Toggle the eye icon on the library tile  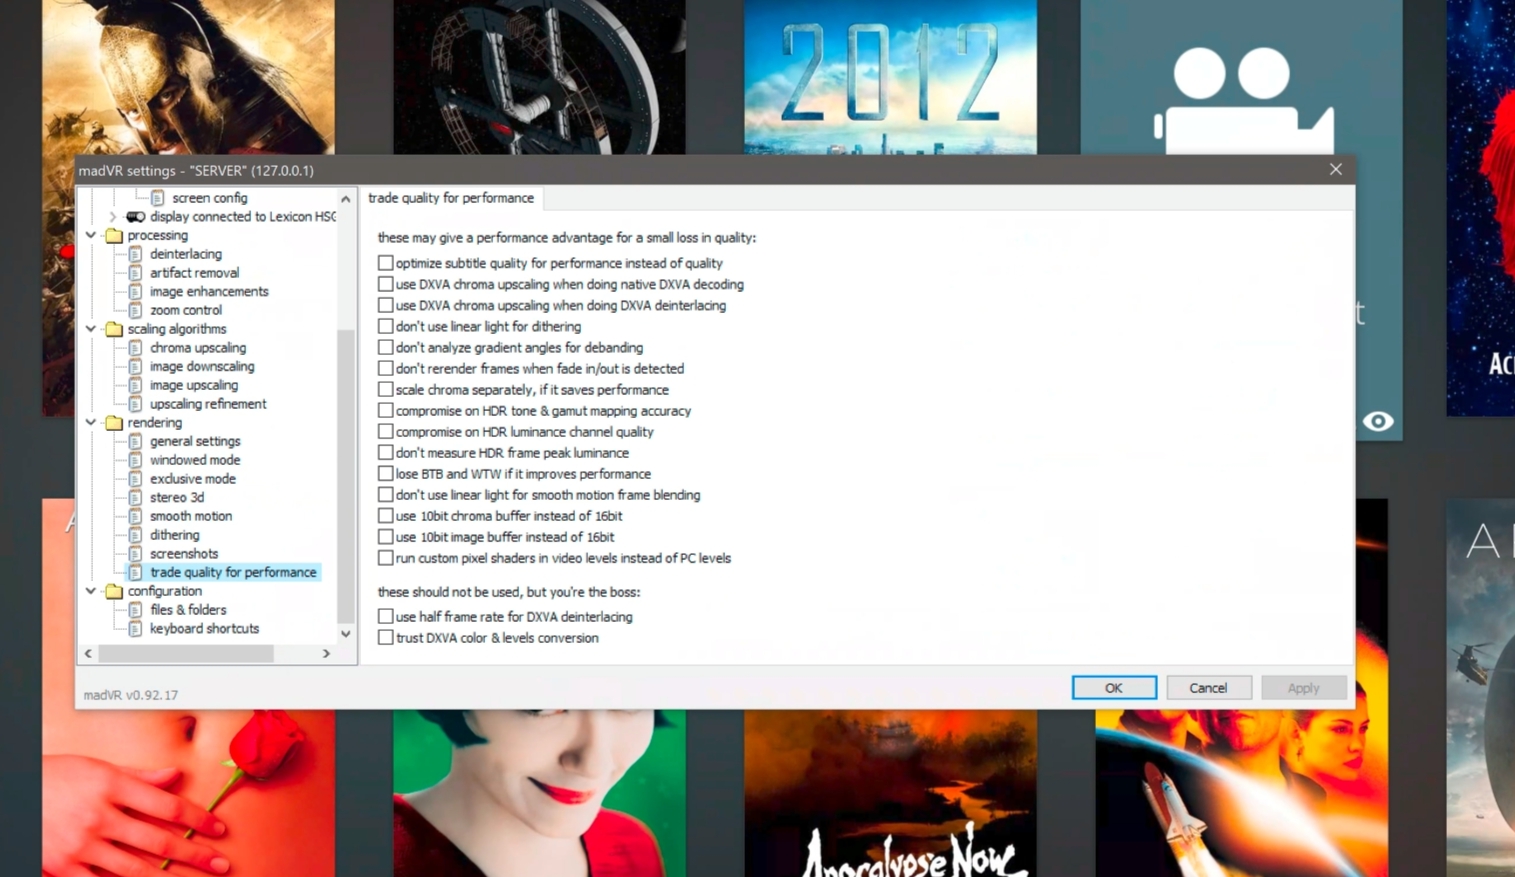1378,421
